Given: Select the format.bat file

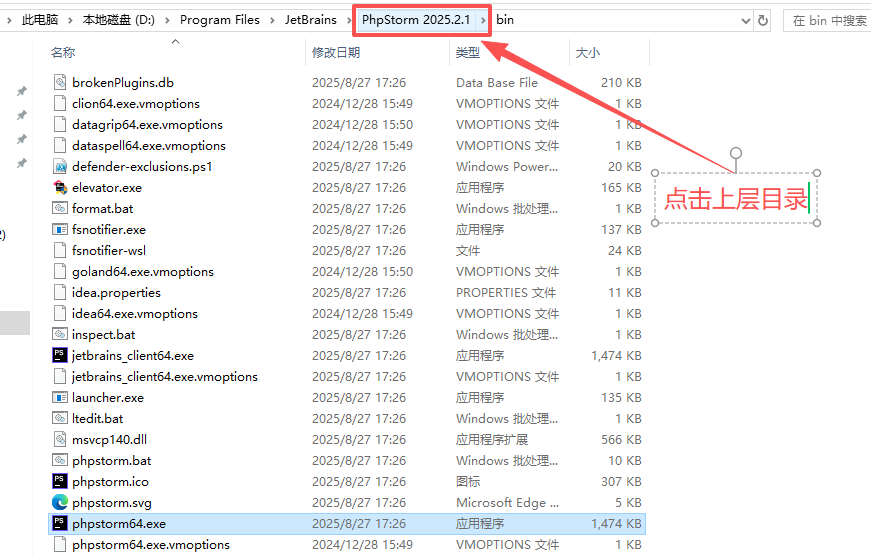Looking at the screenshot, I should (x=102, y=208).
